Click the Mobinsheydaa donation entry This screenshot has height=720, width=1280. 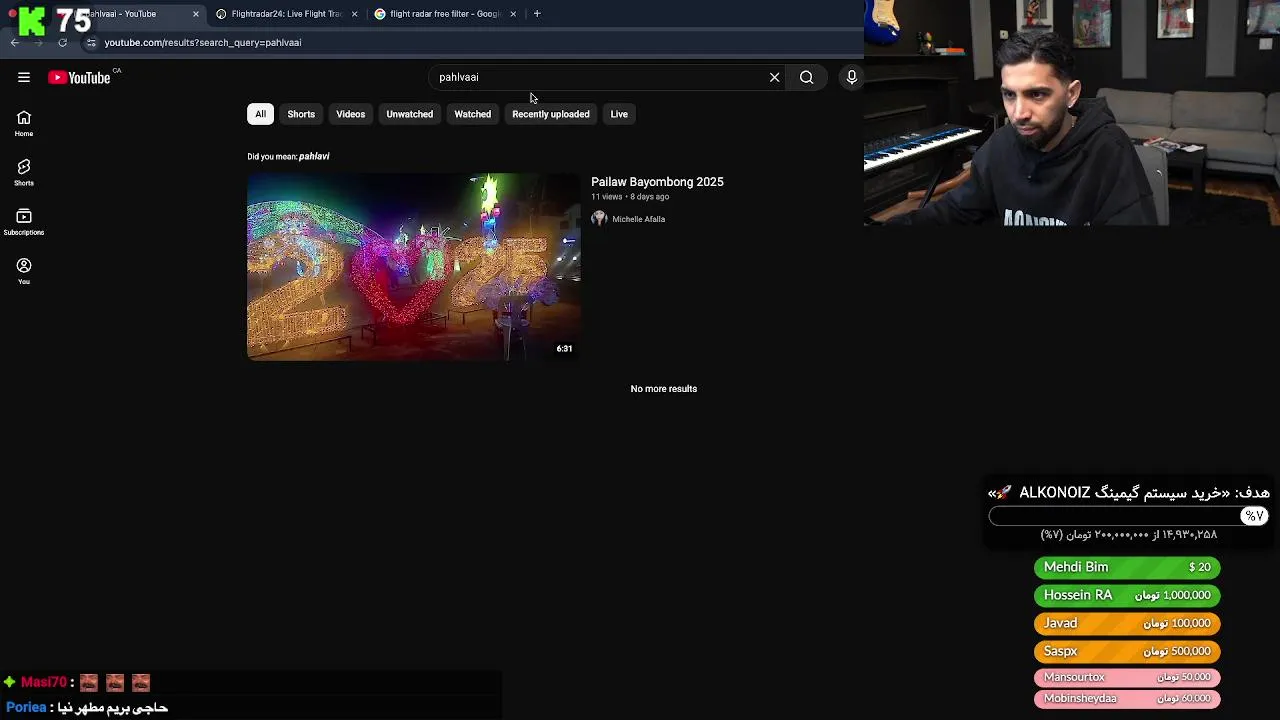coord(1127,698)
